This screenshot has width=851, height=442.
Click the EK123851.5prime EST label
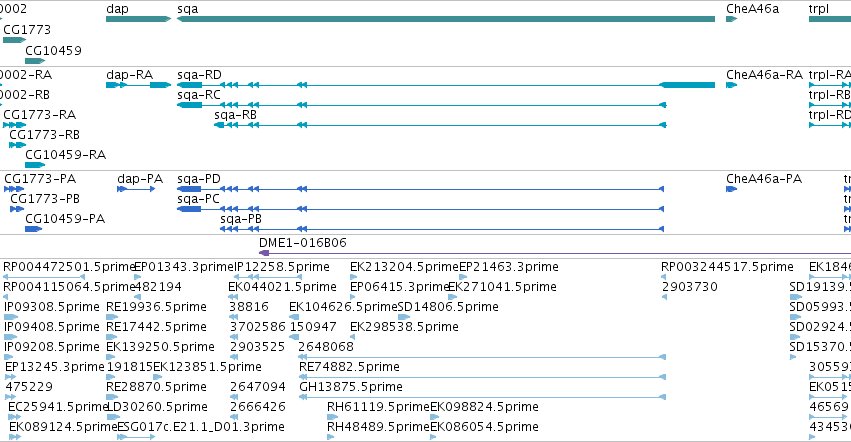pyautogui.click(x=207, y=367)
